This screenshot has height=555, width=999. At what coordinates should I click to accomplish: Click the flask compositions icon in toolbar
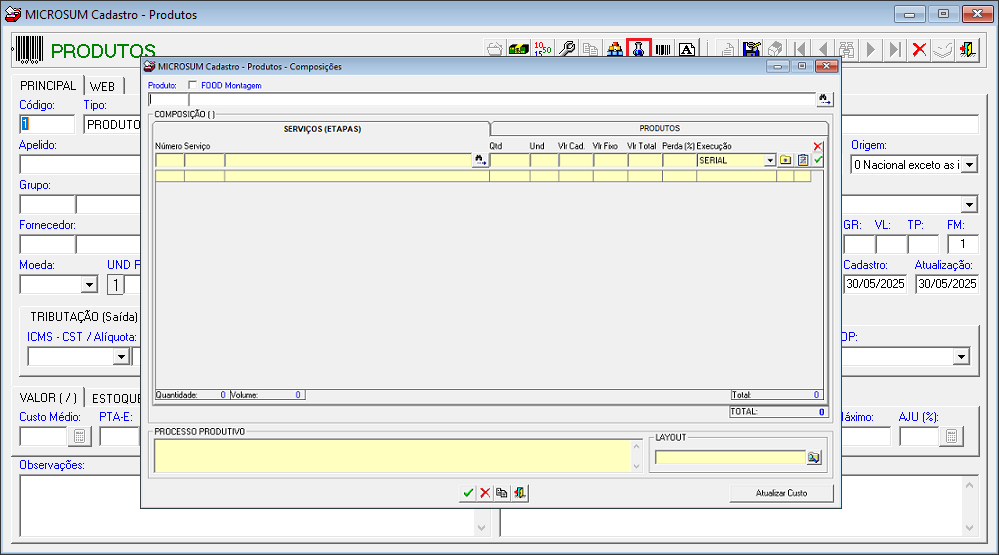pyautogui.click(x=638, y=49)
